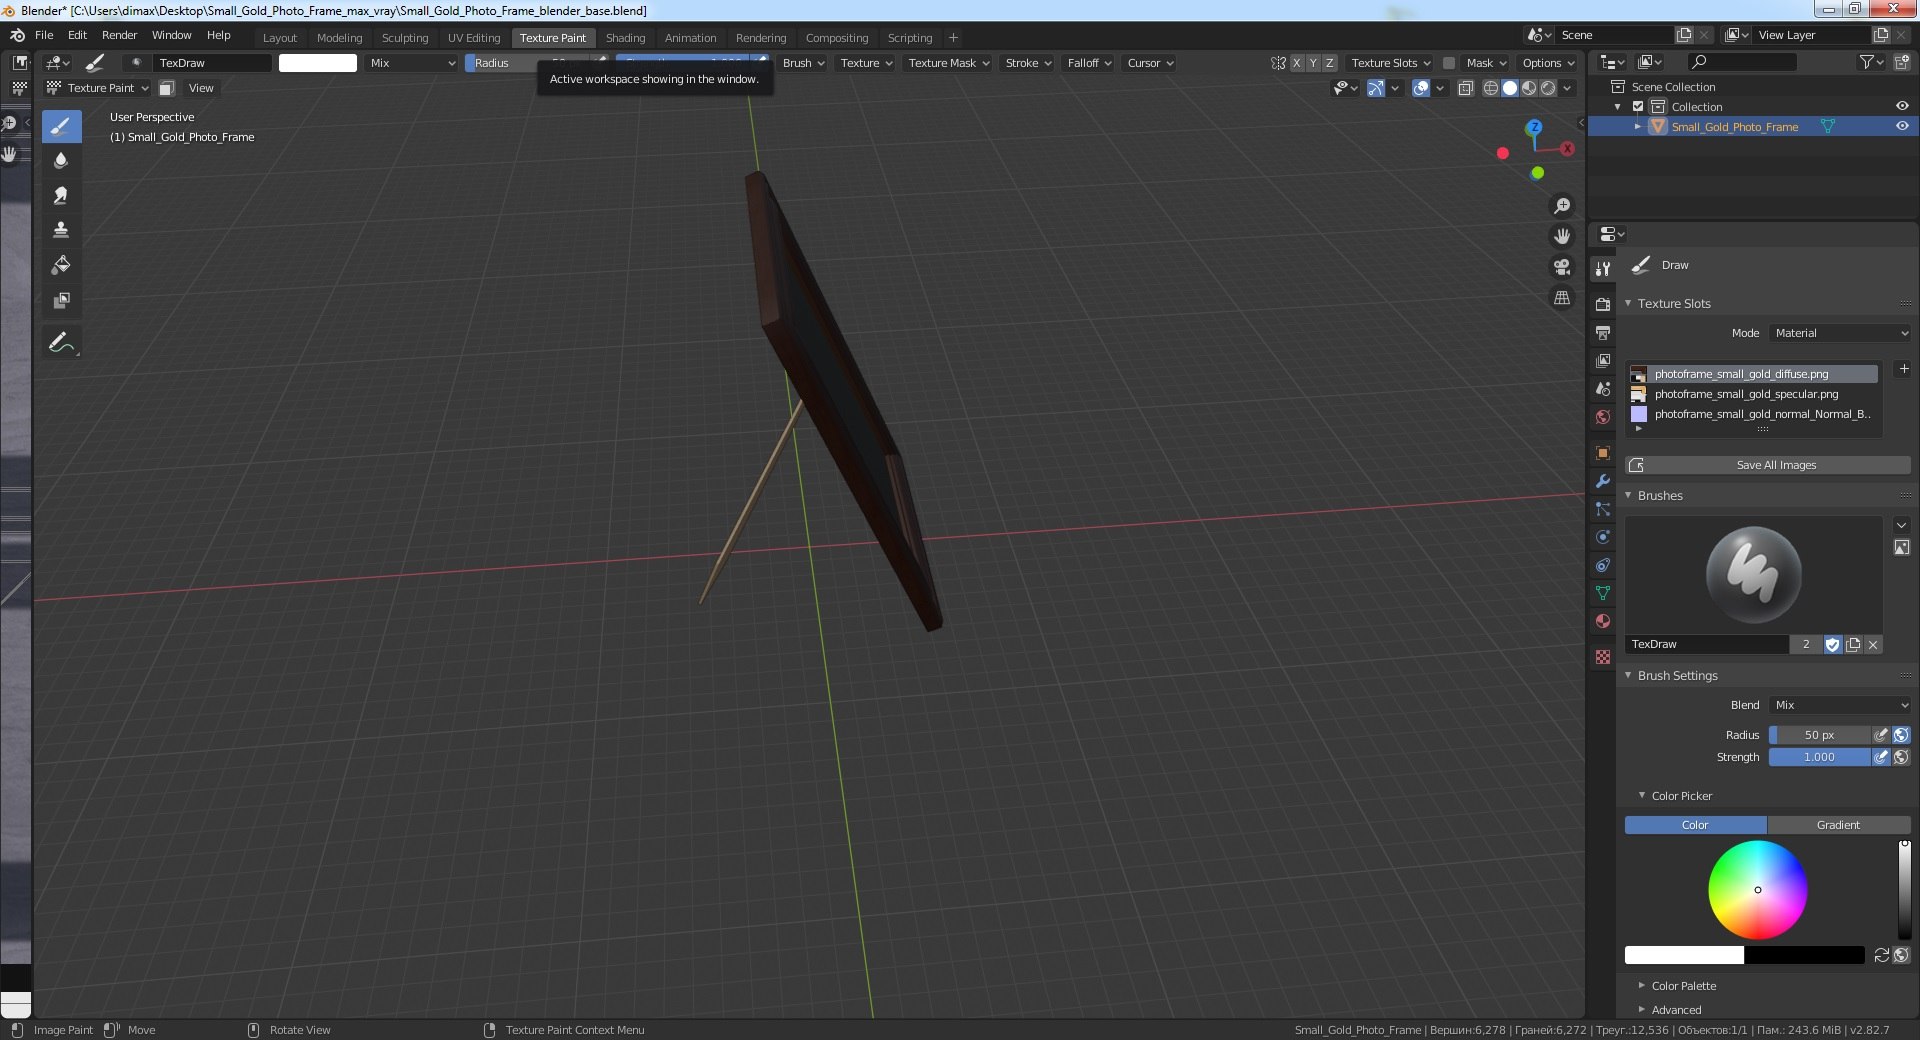Open the Material mode dropdown

(x=1840, y=333)
